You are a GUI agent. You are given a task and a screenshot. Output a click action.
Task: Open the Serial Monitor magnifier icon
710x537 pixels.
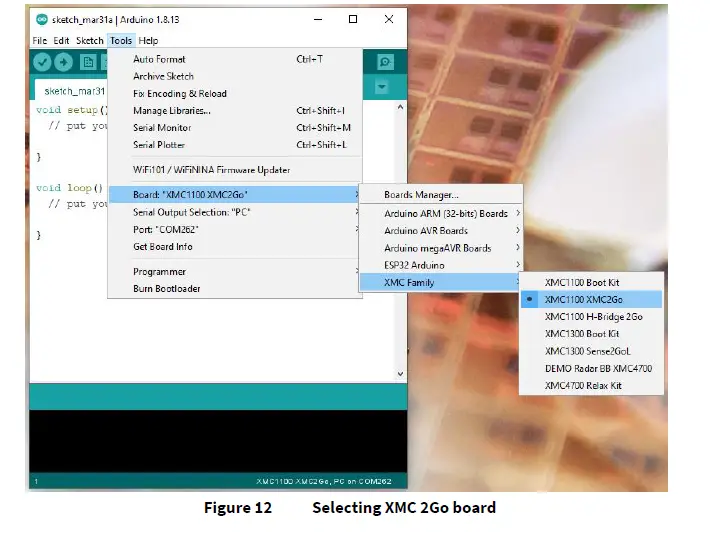coord(385,62)
